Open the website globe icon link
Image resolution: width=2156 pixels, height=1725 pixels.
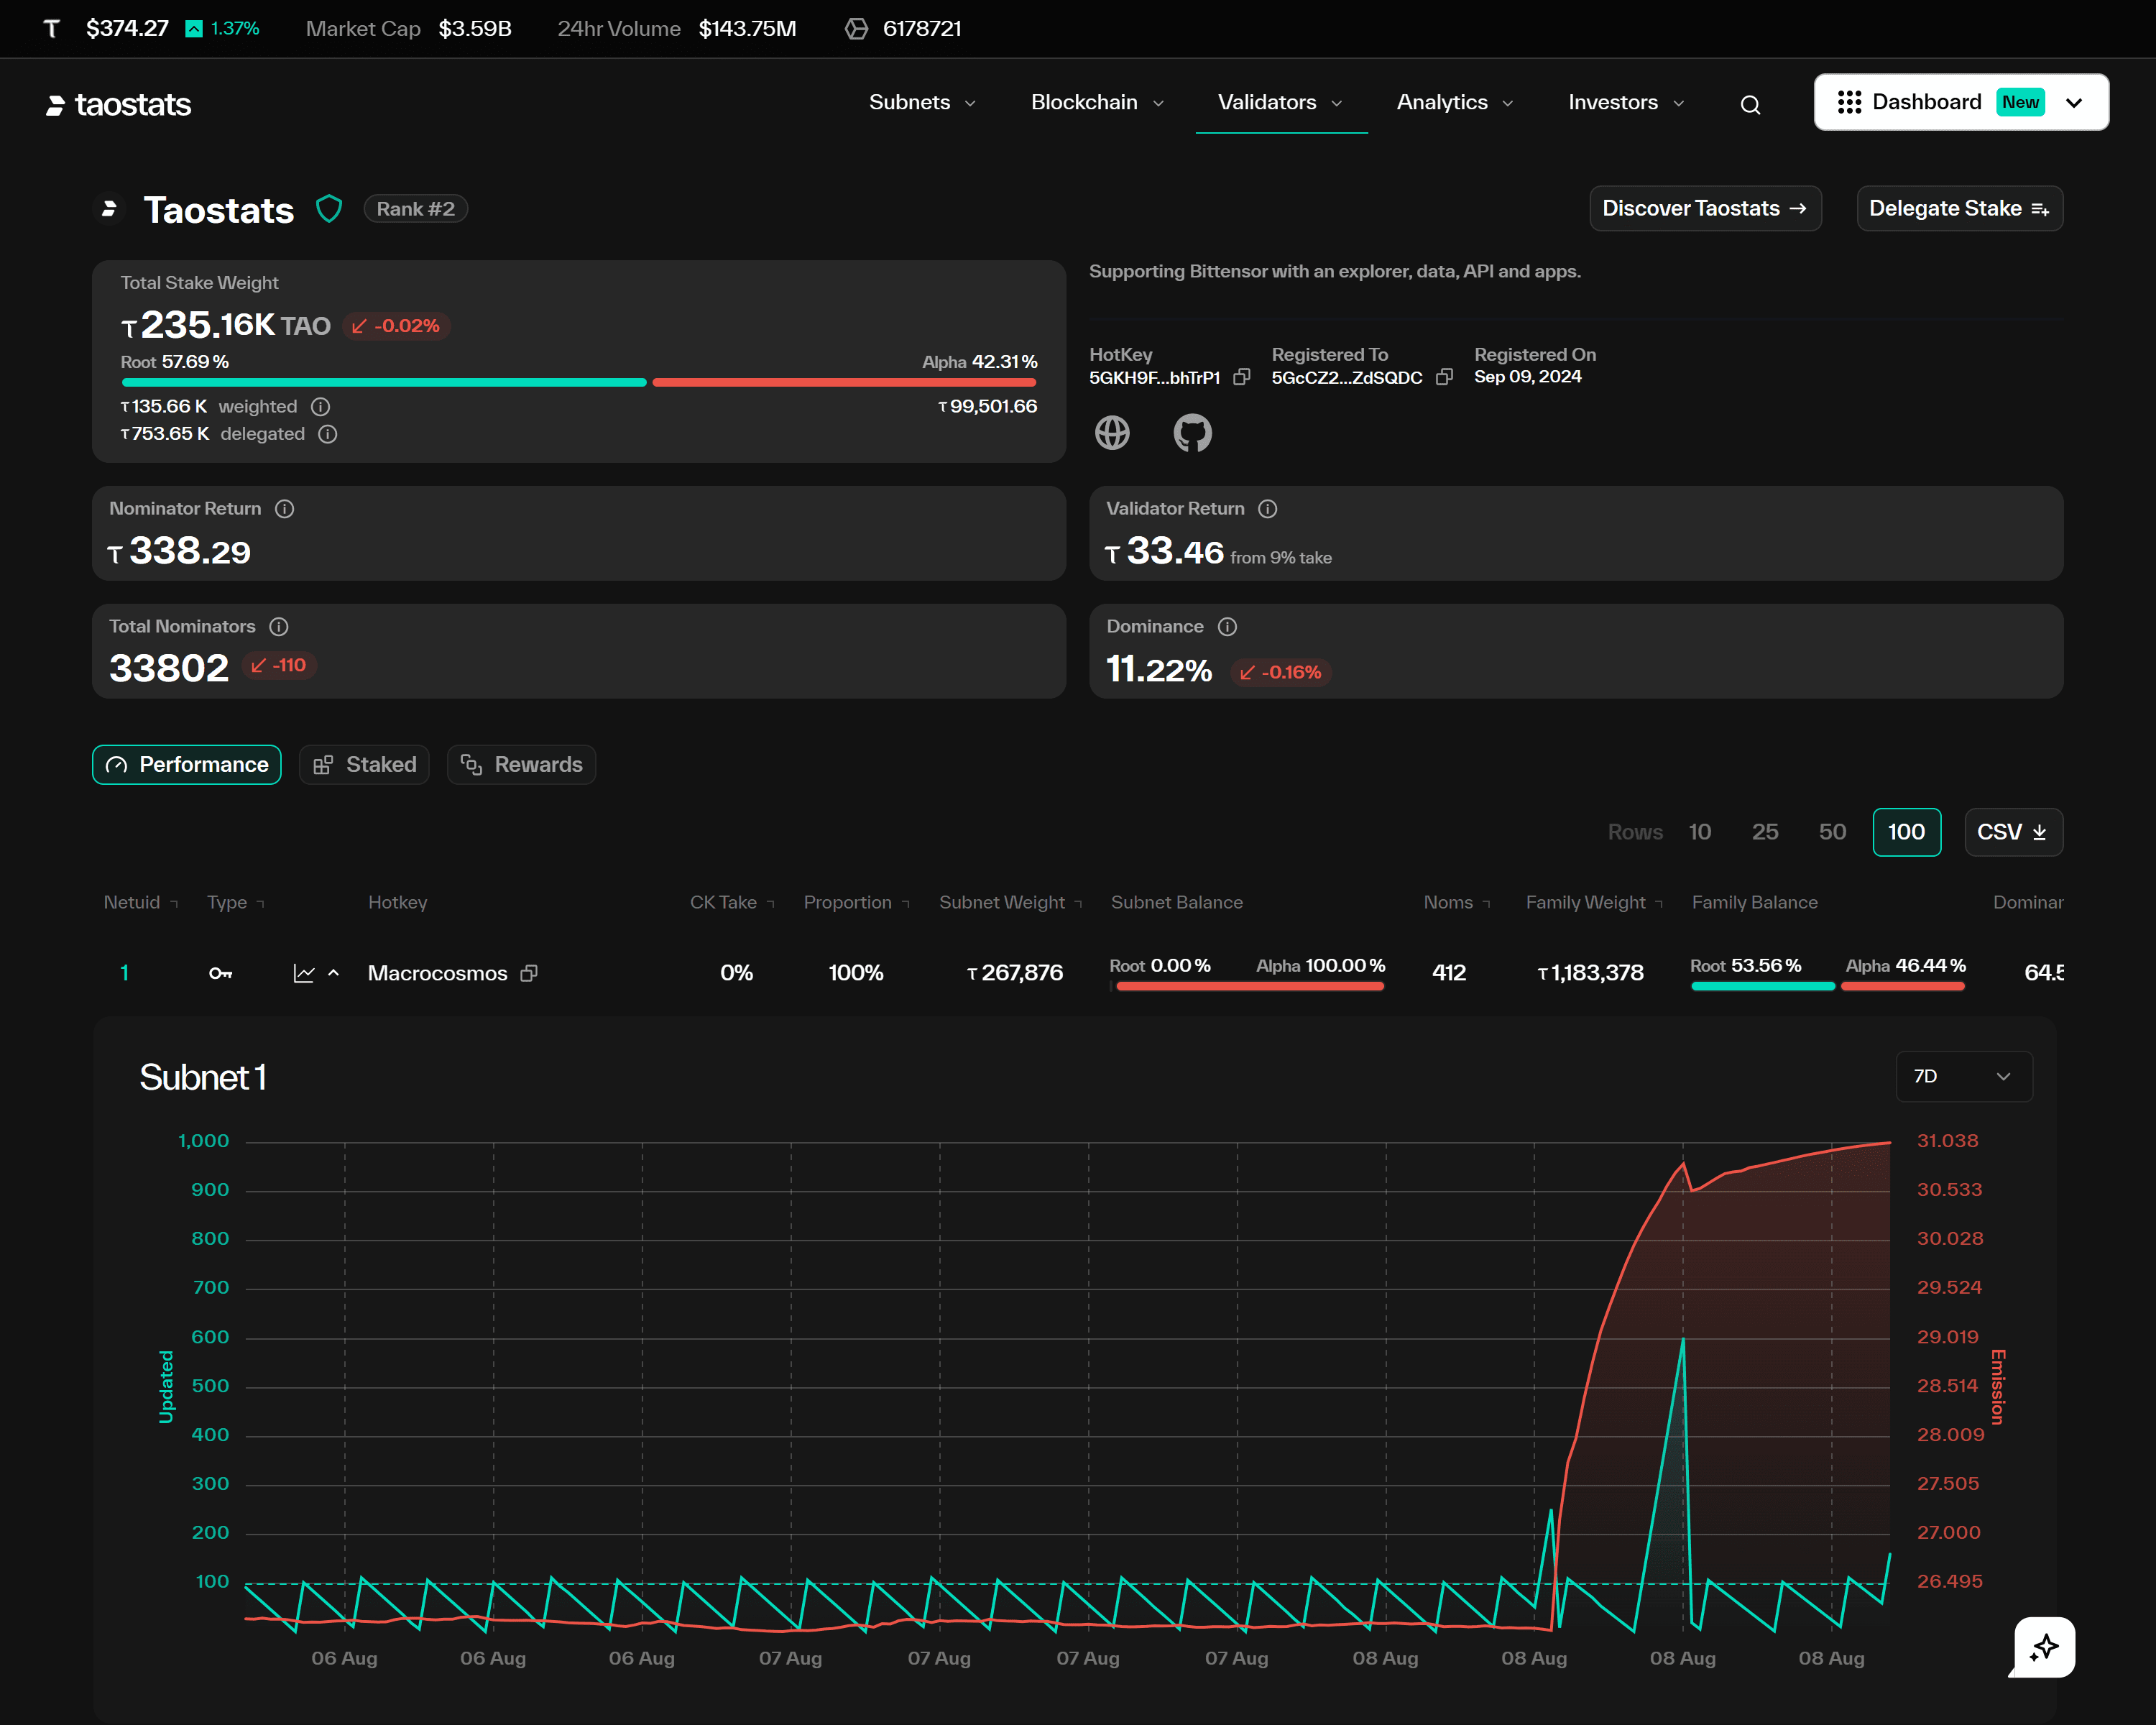point(1112,433)
